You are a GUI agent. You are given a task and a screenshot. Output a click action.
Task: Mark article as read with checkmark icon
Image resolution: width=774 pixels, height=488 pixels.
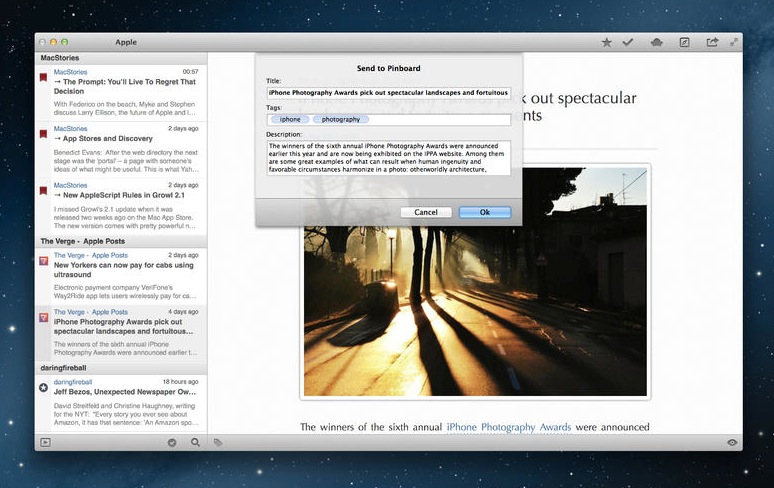pos(628,43)
